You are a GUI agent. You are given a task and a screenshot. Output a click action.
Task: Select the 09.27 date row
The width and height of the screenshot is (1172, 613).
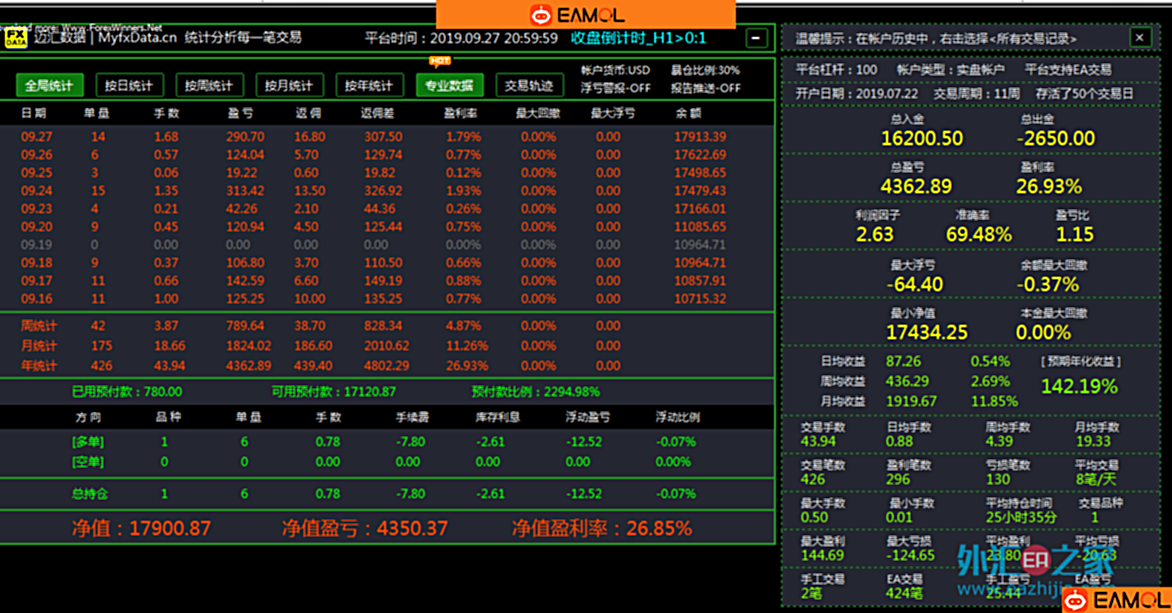point(36,137)
